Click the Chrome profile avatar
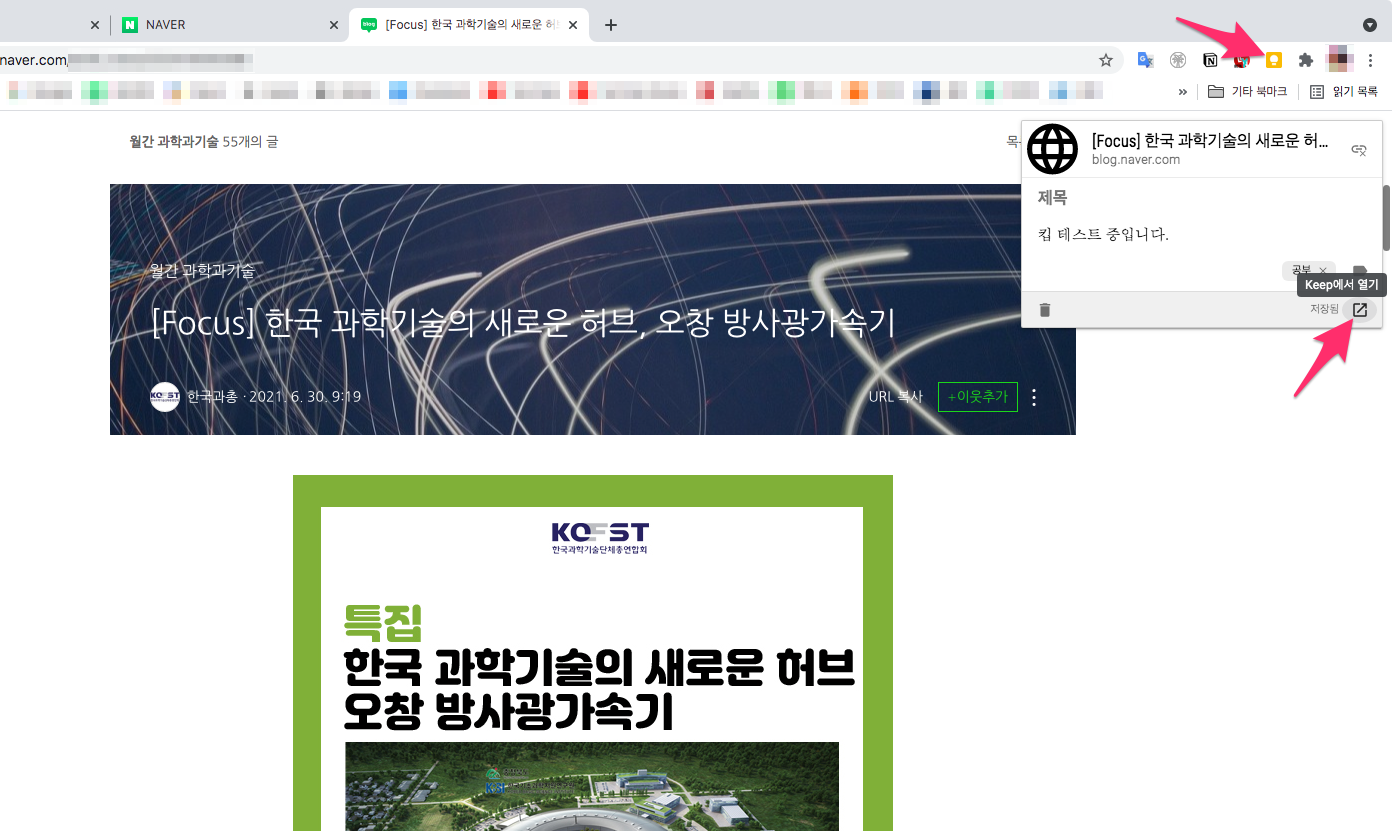The image size is (1392, 831). tap(1340, 60)
